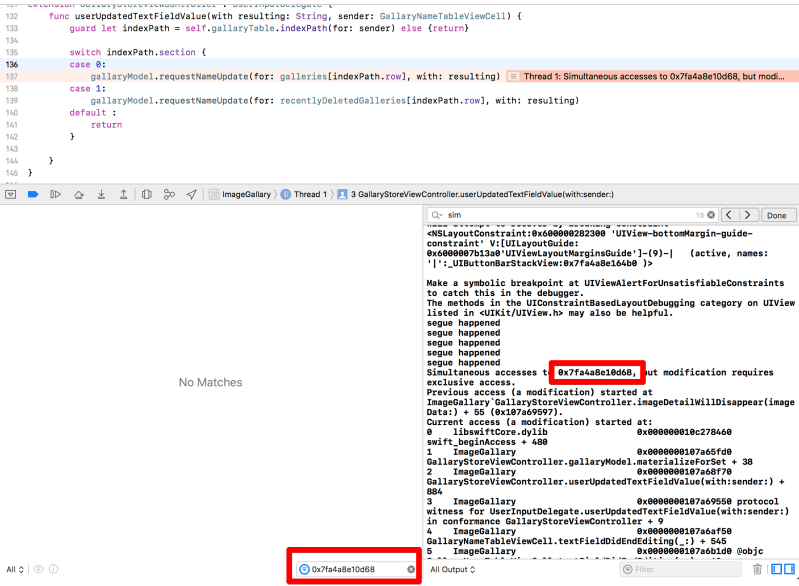Deactivate breakpoints with the blue breakpoint icon
The image size is (799, 586).
click(33, 194)
